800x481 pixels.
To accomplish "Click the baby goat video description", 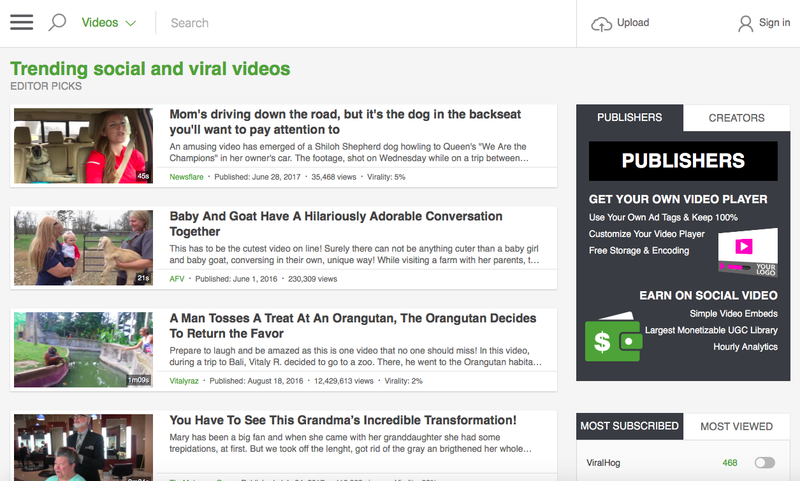I will (355, 255).
